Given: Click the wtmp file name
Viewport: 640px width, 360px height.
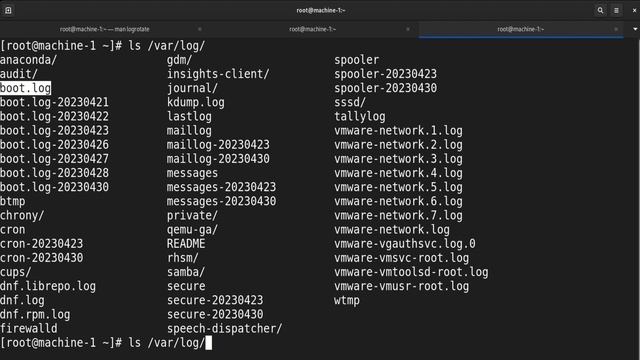Looking at the screenshot, I should (347, 300).
